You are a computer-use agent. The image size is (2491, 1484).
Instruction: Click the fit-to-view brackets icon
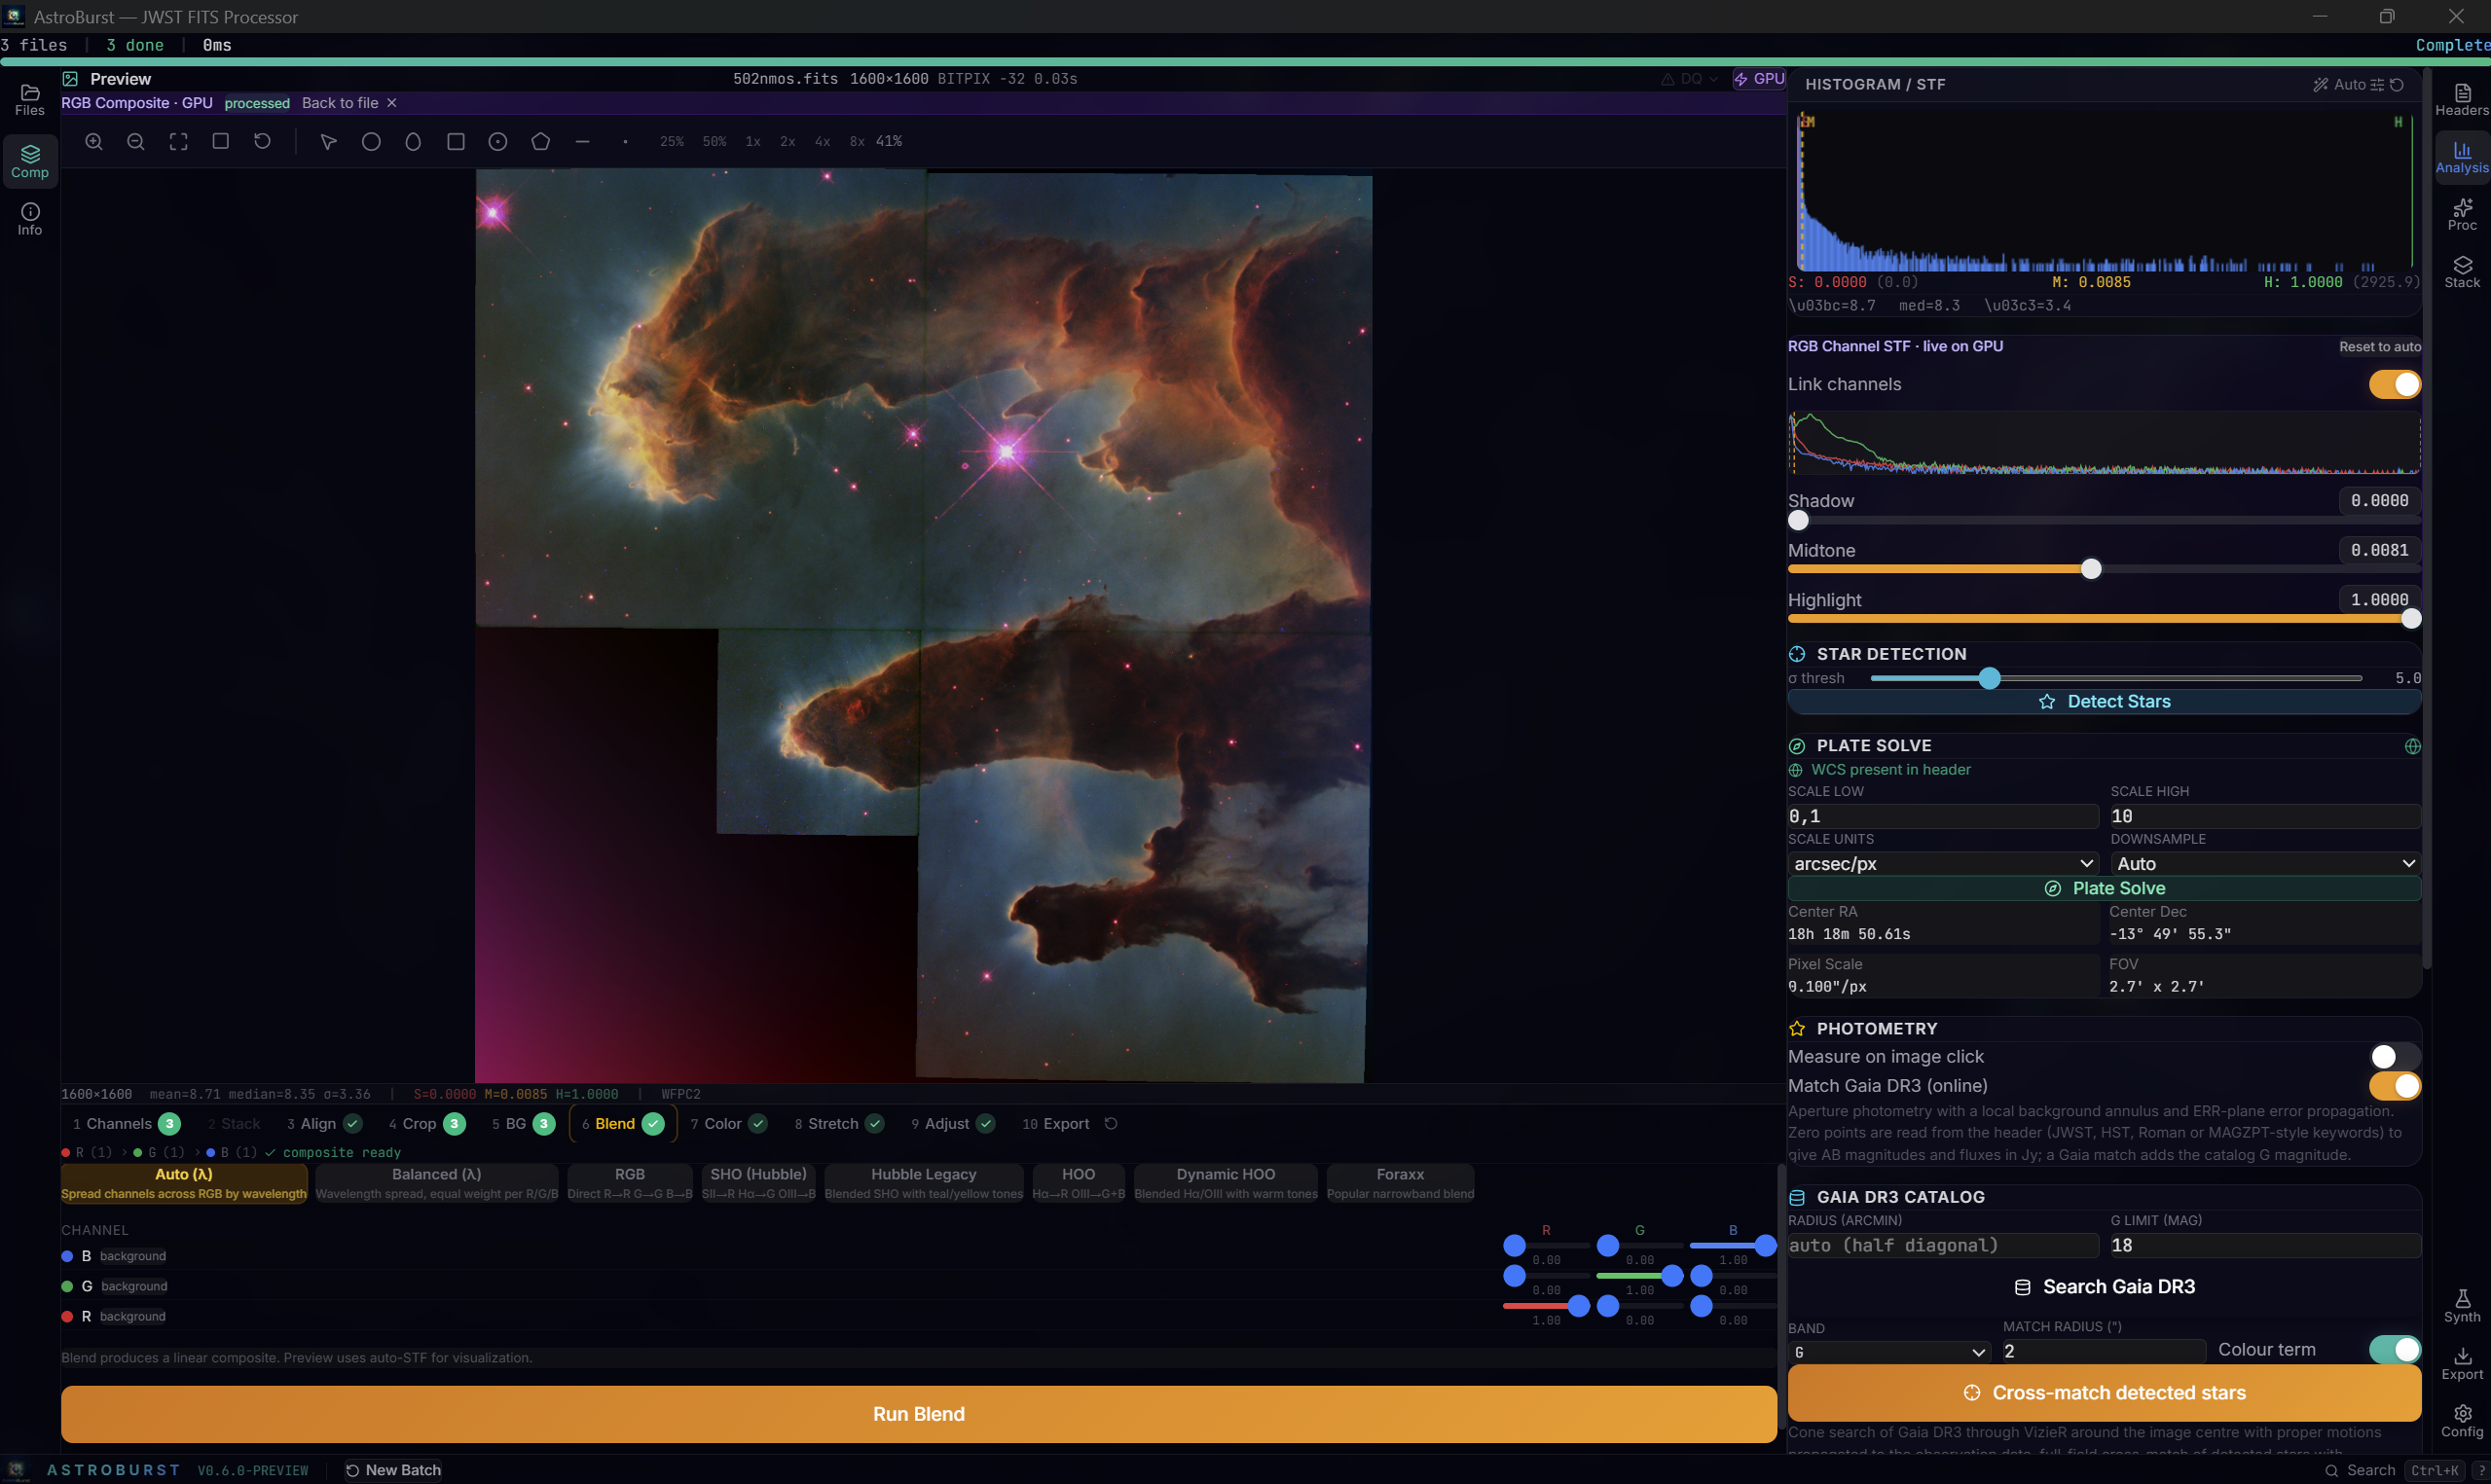(178, 142)
